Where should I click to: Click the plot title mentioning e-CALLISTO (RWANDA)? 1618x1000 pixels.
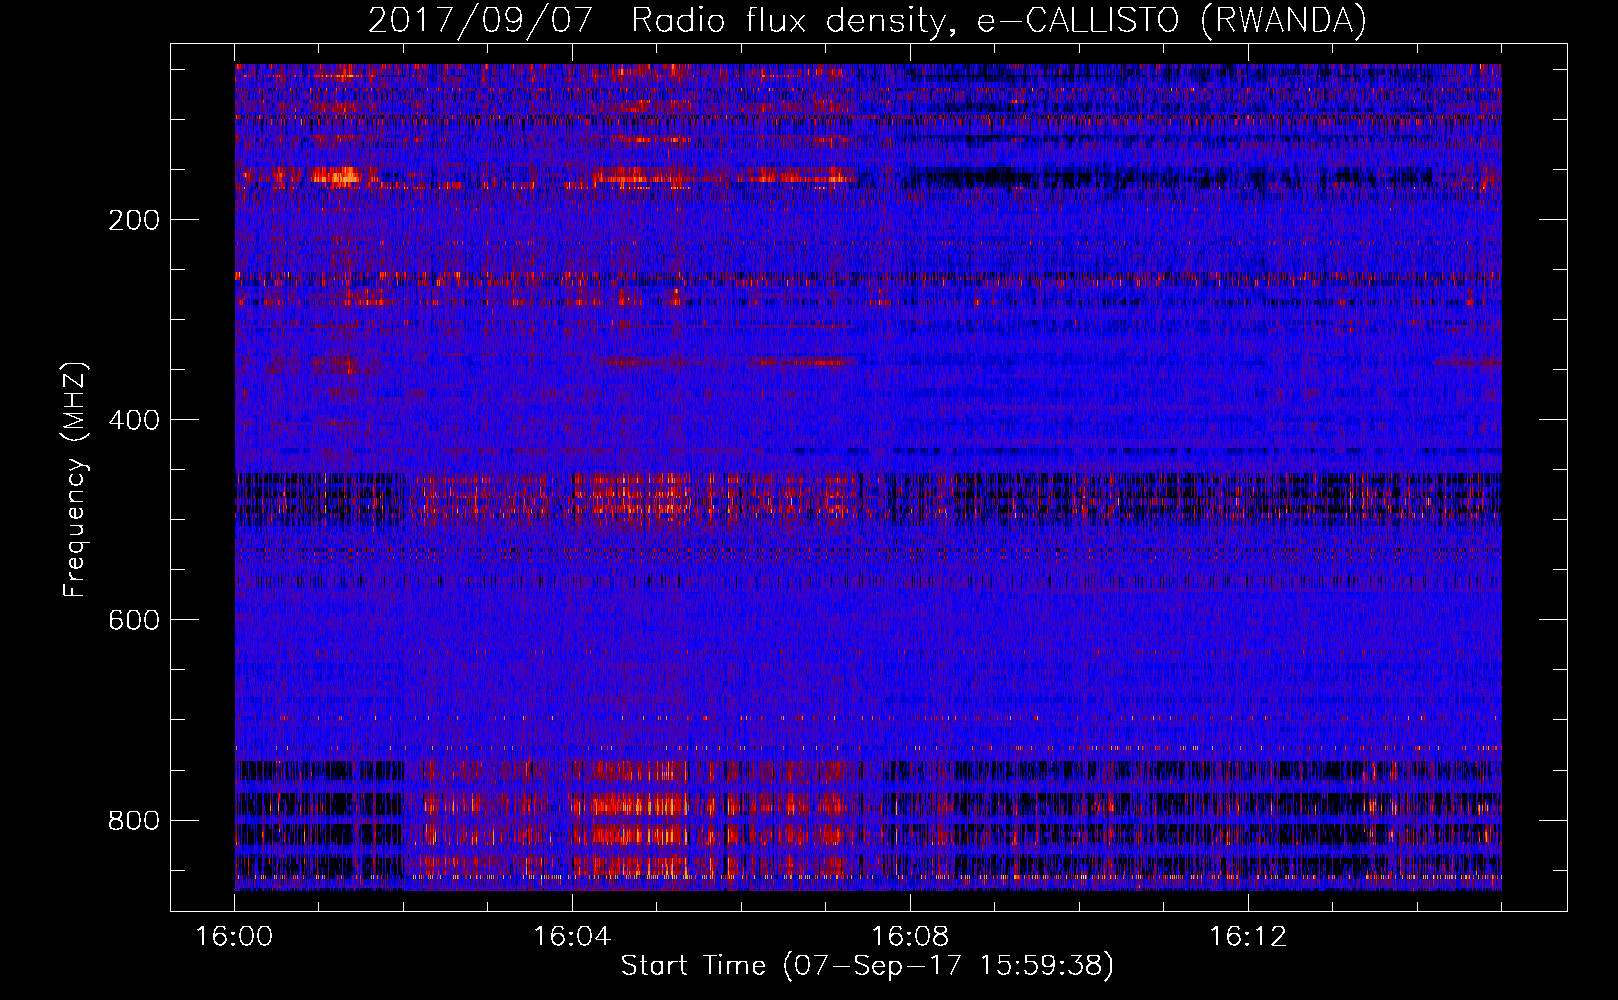[867, 20]
